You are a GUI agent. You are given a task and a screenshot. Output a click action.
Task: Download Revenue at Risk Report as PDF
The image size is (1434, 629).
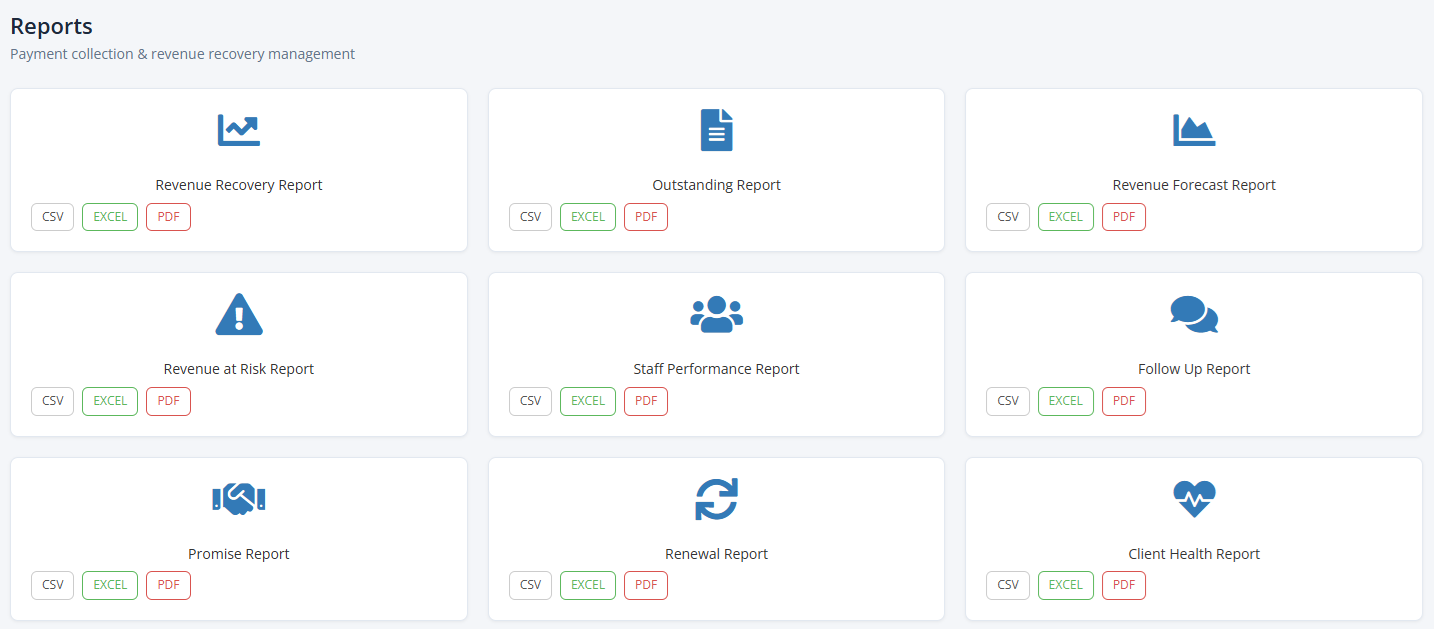(168, 401)
